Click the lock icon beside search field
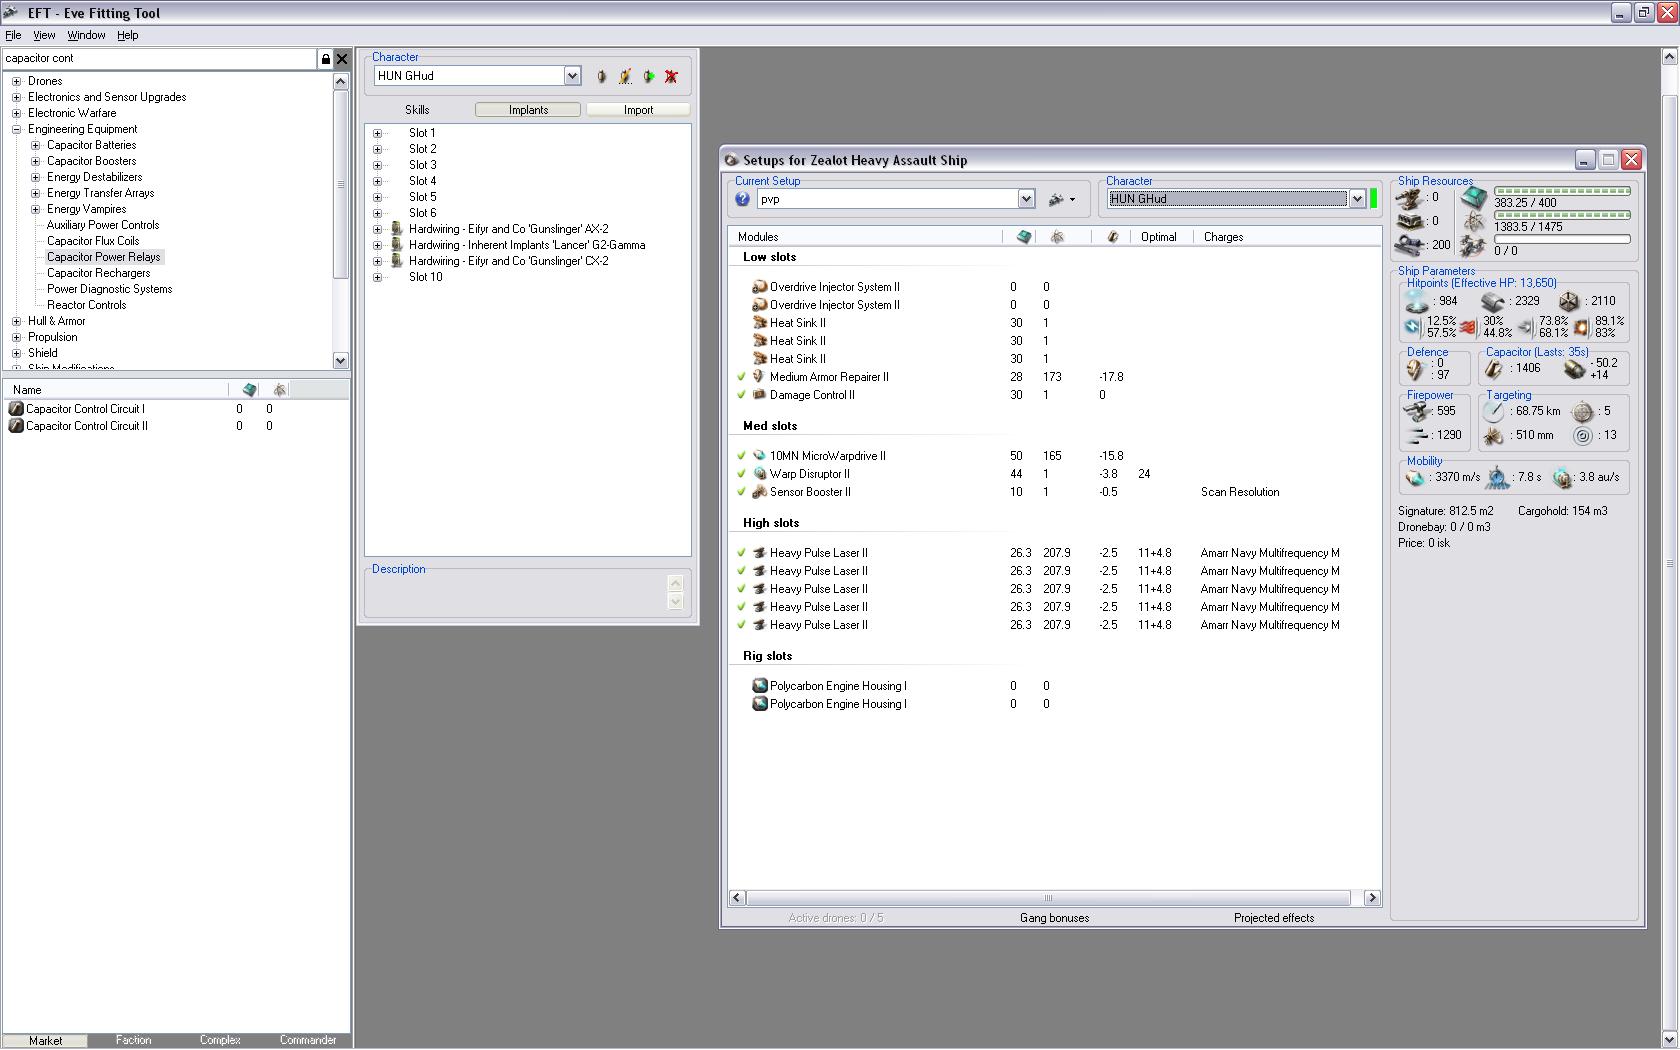The width and height of the screenshot is (1680, 1050). point(325,59)
